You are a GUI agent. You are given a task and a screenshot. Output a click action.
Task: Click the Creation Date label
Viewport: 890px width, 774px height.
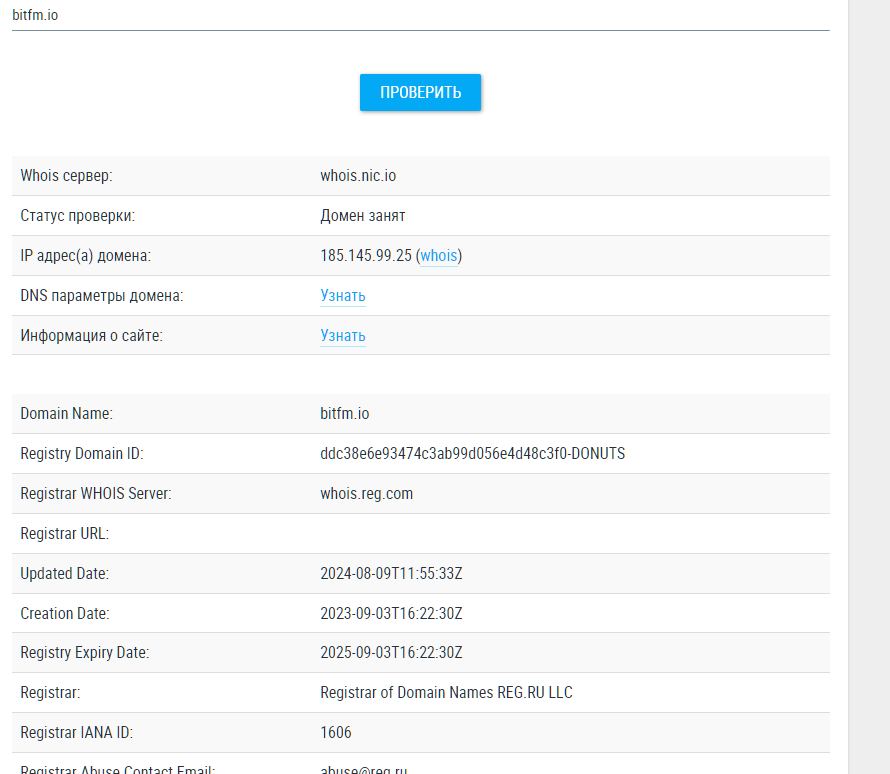click(65, 613)
